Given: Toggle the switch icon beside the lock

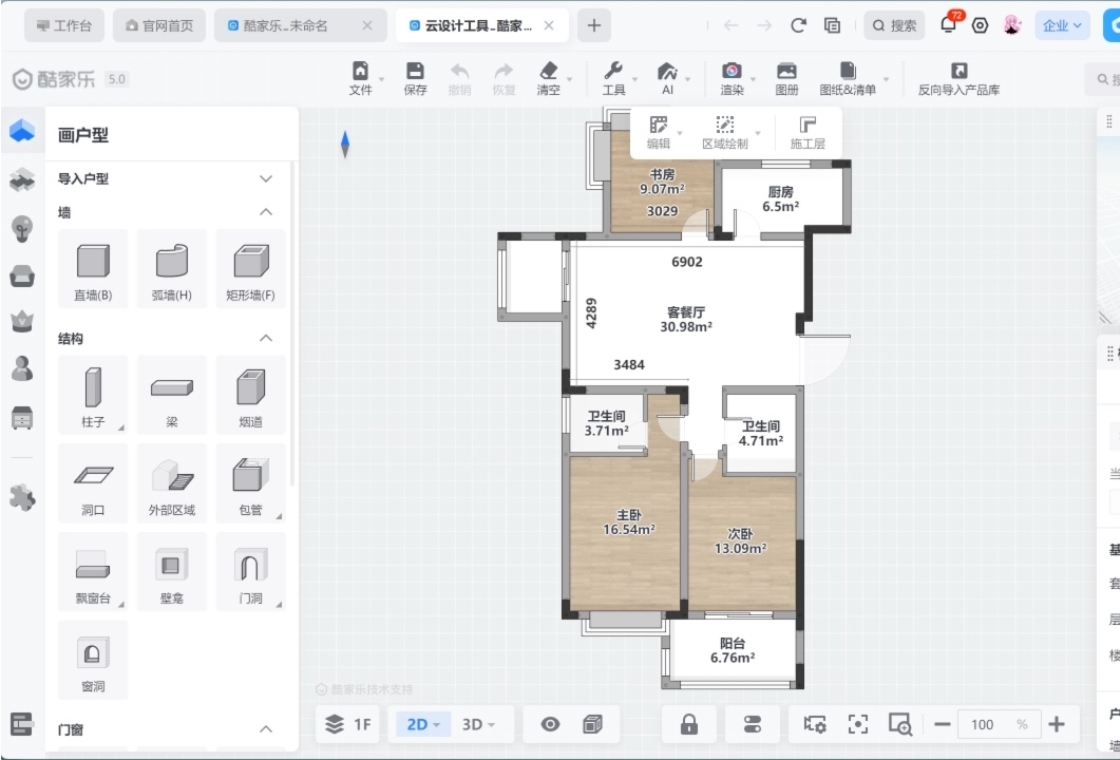Looking at the screenshot, I should [753, 724].
